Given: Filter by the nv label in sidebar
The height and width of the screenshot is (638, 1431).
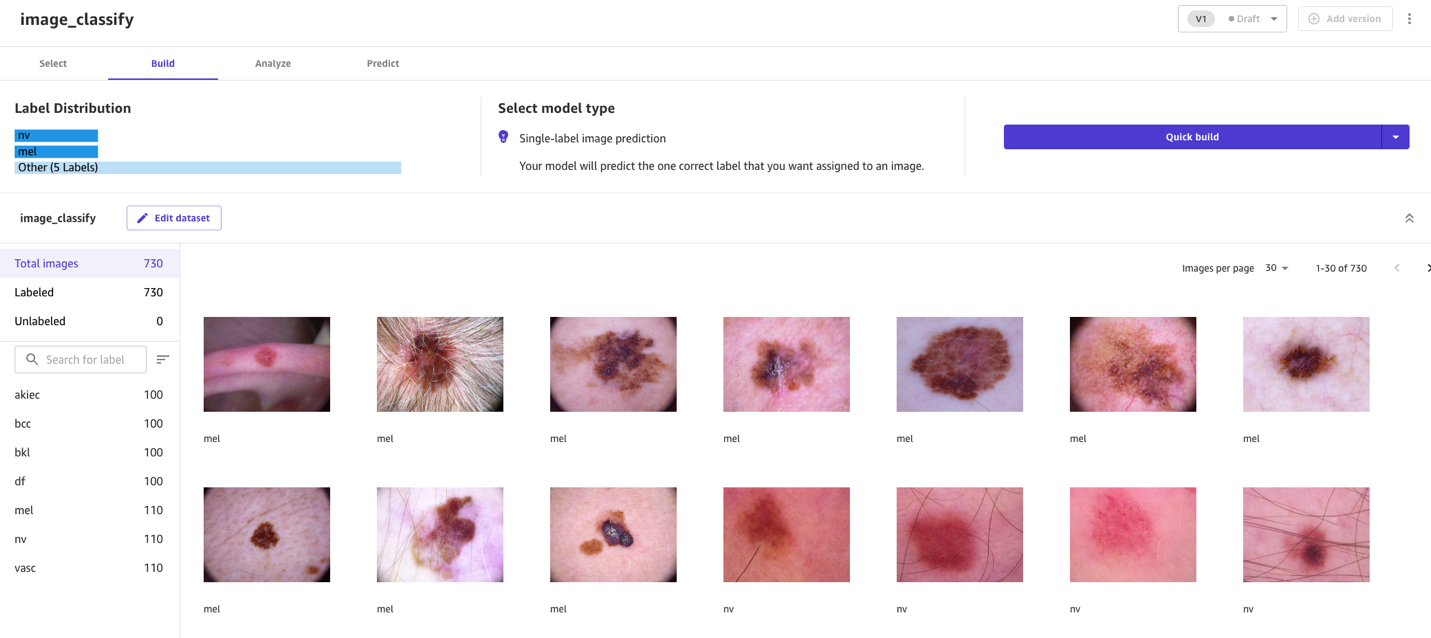Looking at the screenshot, I should (89, 539).
